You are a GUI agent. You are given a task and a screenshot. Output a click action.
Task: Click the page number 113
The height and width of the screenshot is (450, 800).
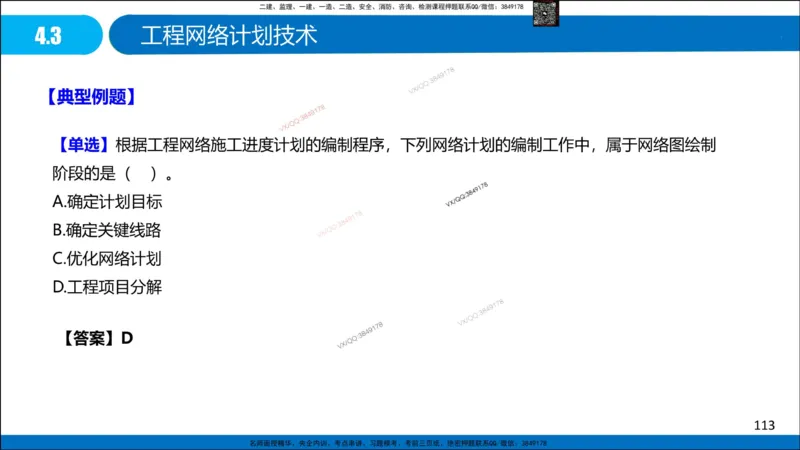click(764, 425)
